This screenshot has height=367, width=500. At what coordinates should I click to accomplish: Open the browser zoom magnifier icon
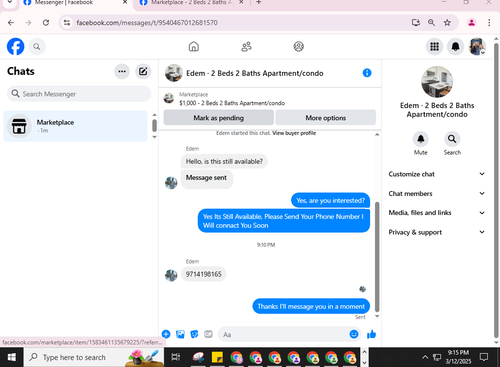click(x=431, y=23)
